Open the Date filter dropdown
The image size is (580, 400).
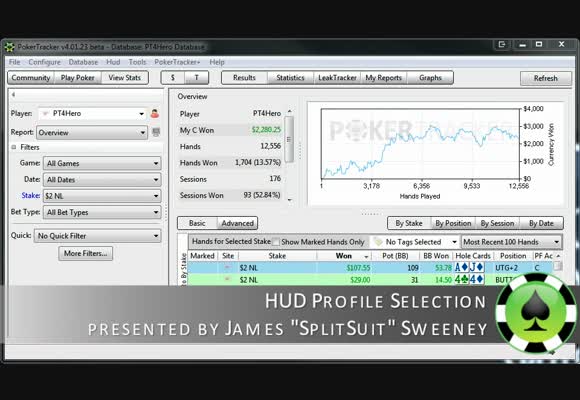pos(102,179)
